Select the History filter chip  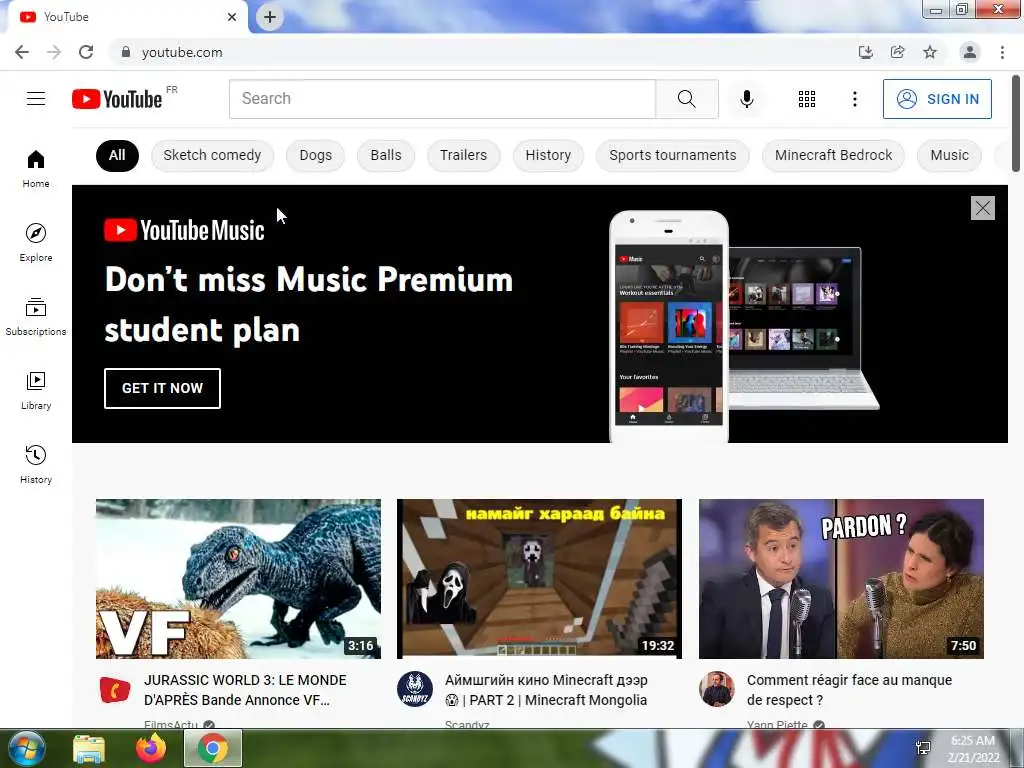(x=548, y=155)
